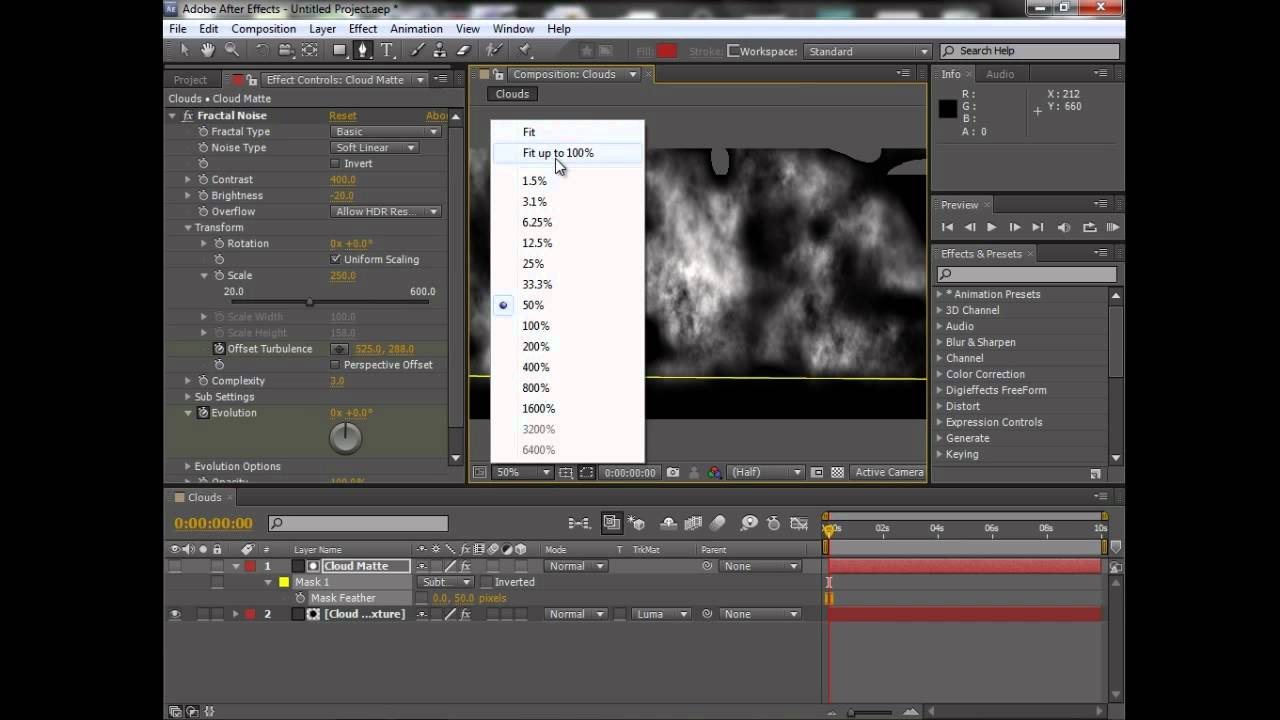Image resolution: width=1280 pixels, height=720 pixels.
Task: Select the Hand tool
Action: click(x=208, y=50)
